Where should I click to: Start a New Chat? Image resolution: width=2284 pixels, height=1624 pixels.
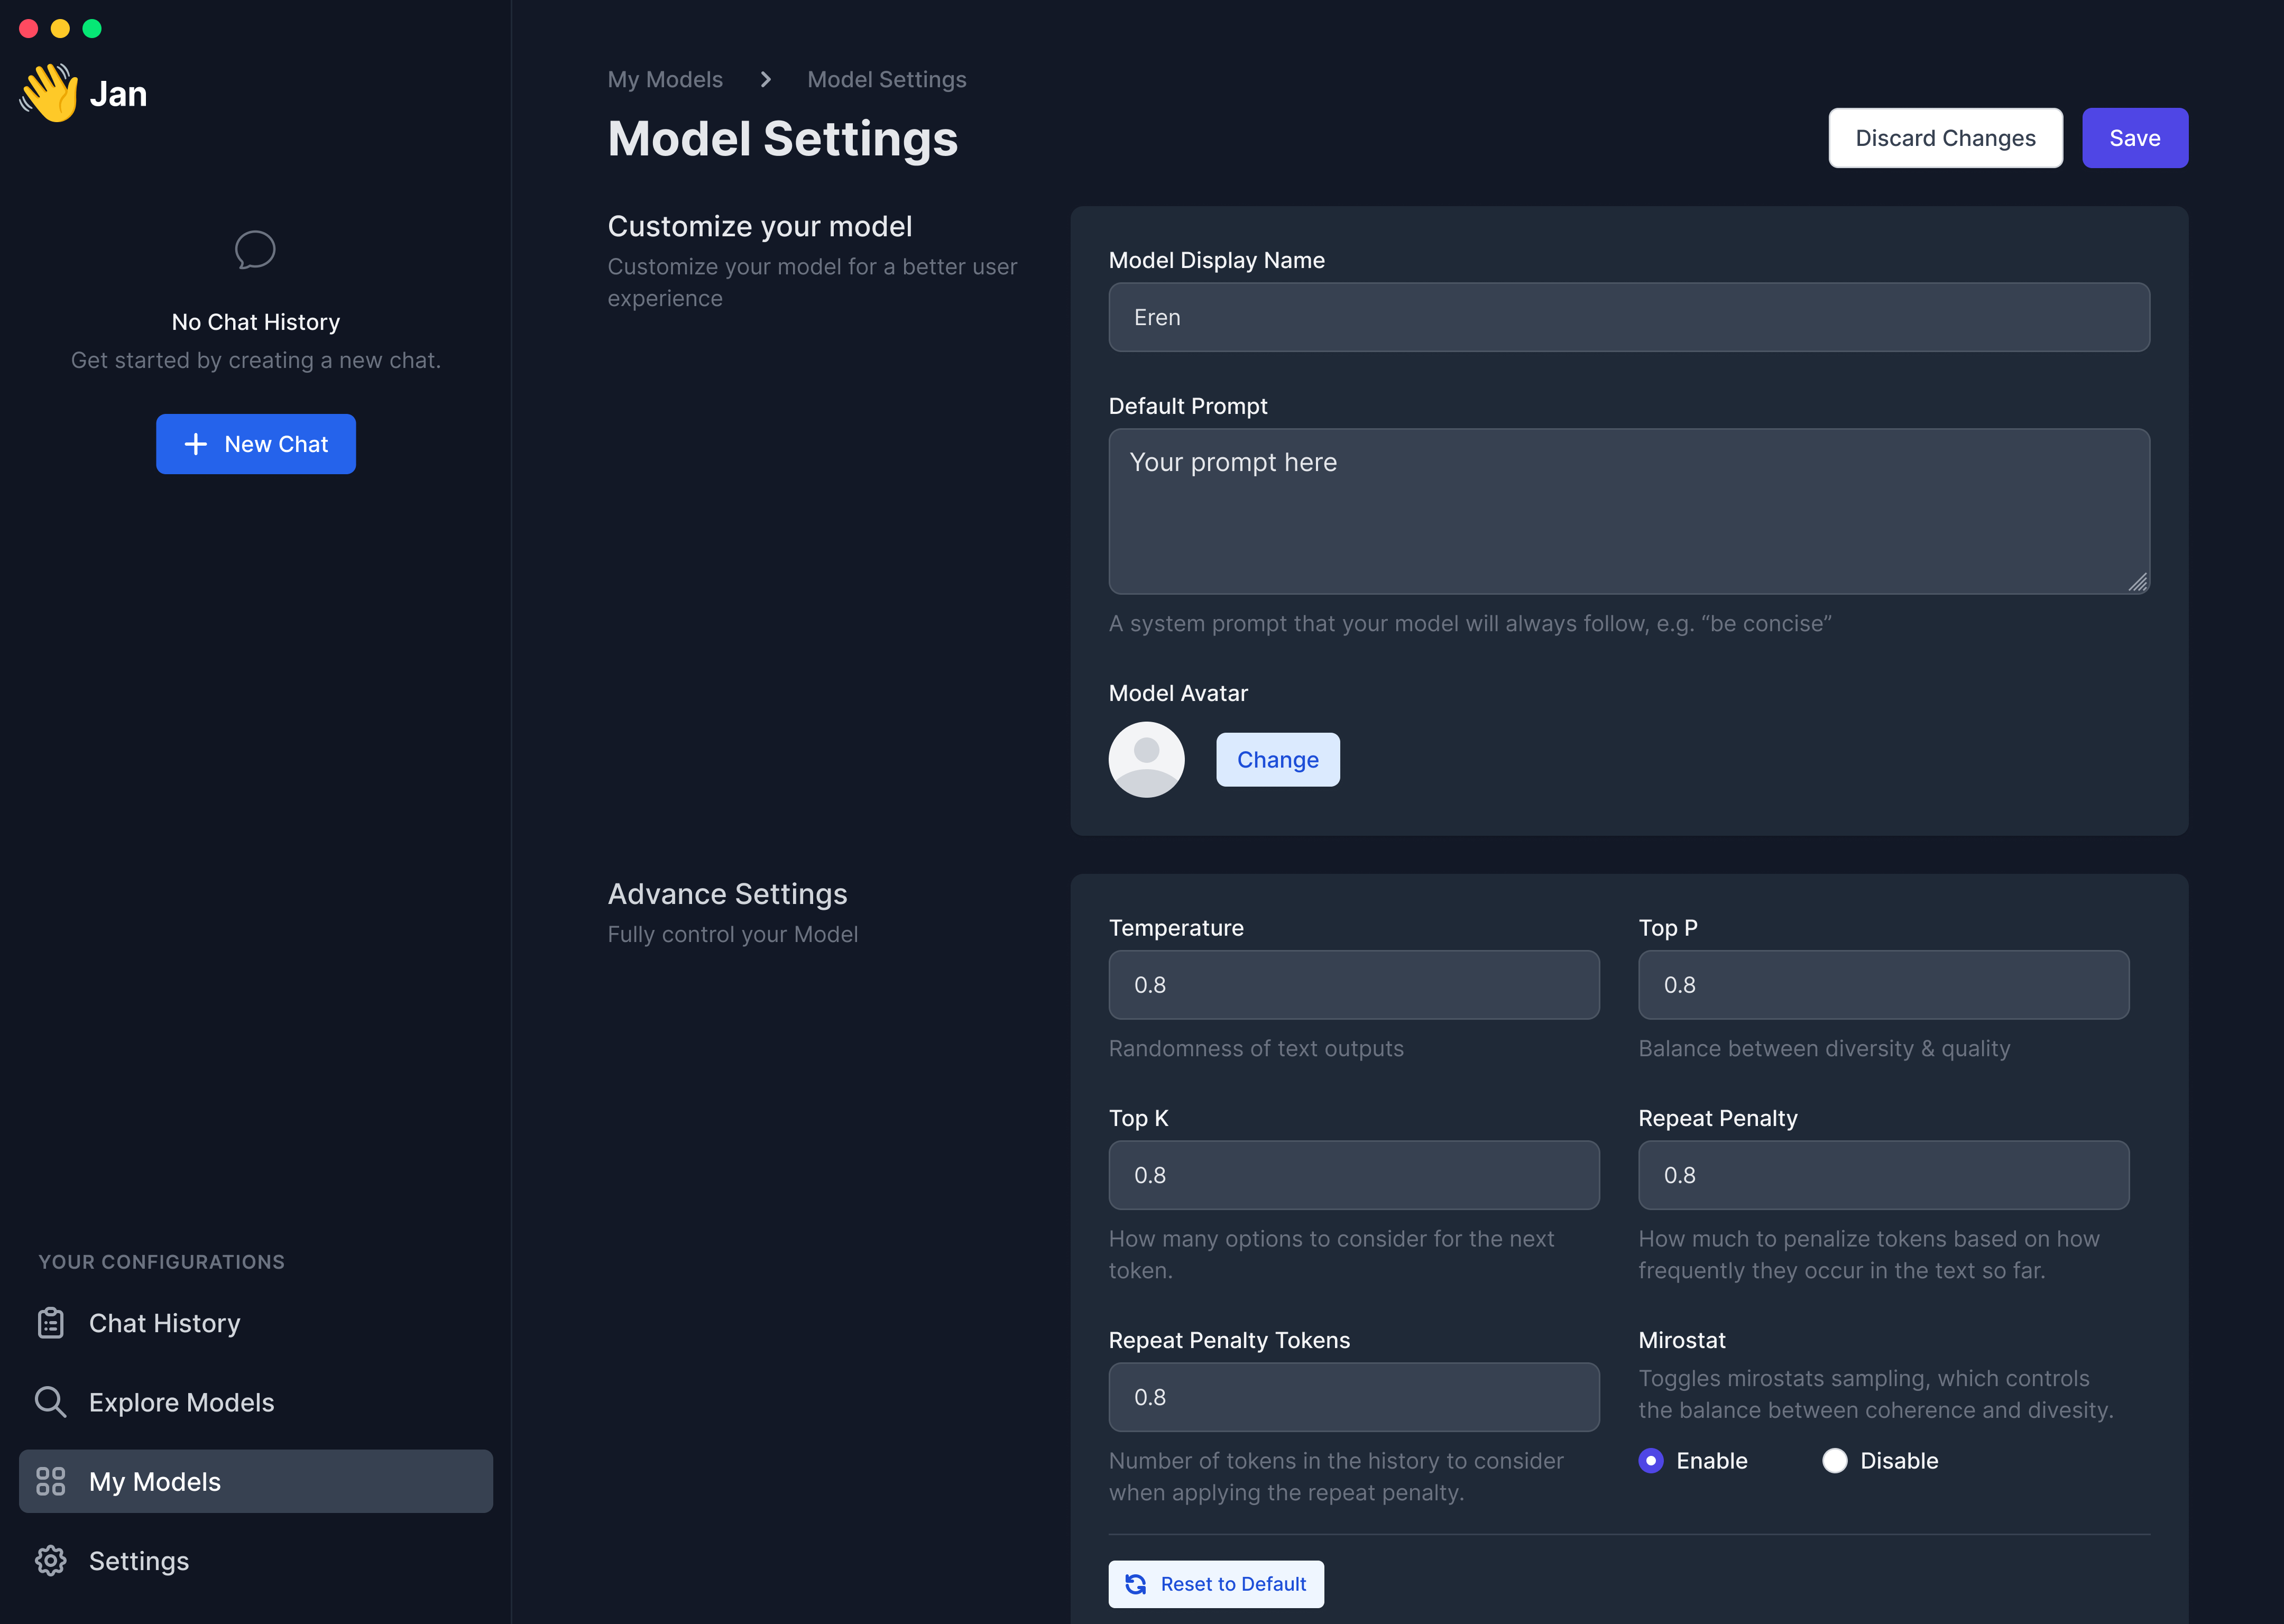click(255, 444)
